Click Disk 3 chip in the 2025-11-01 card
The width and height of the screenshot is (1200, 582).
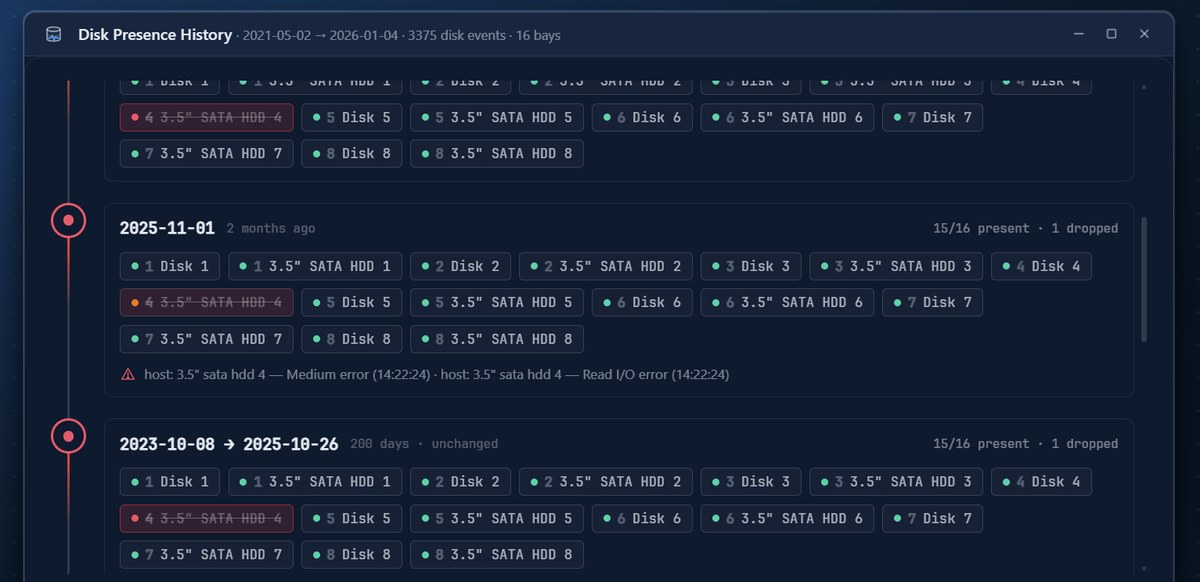click(x=751, y=266)
